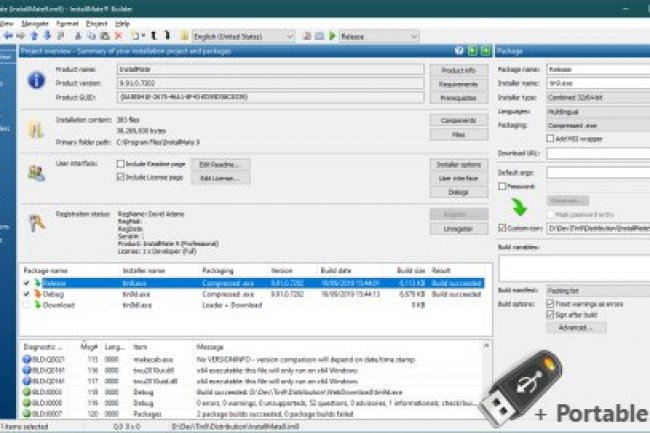This screenshot has width=650, height=433.
Task: Click the blue info icon beside Product name
Action: tap(37, 81)
